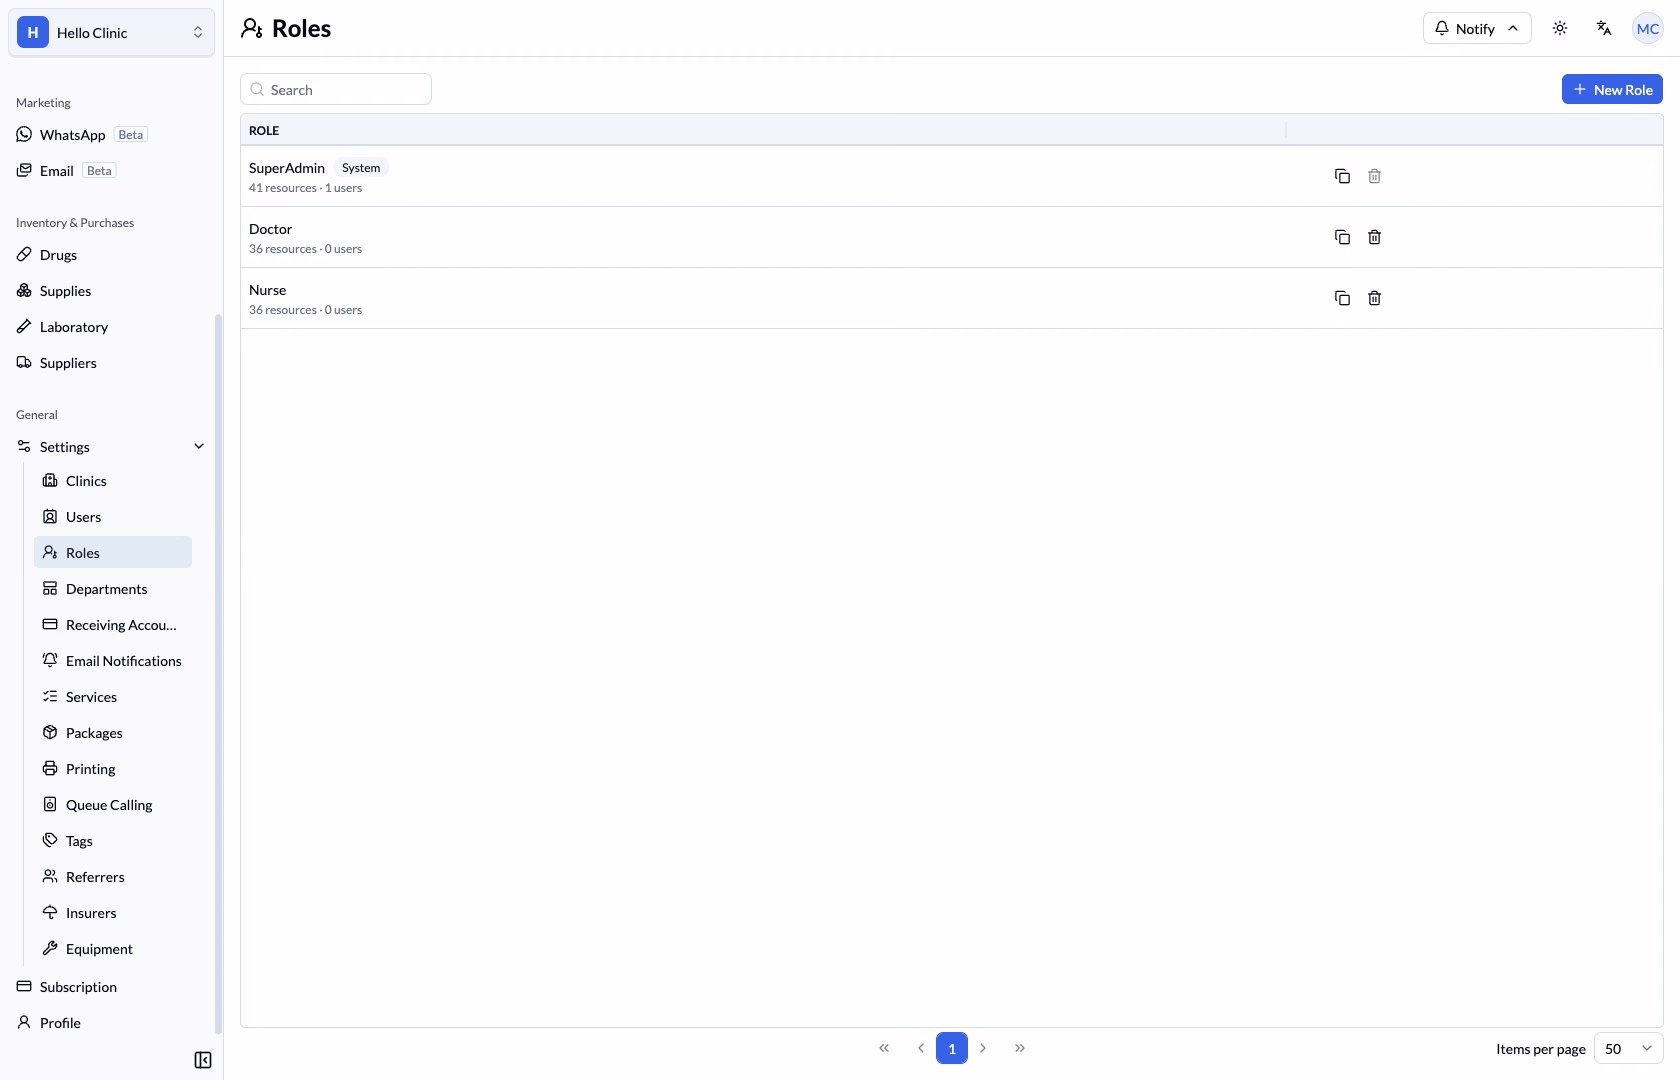Click the WhatsApp icon in Marketing

pyautogui.click(x=24, y=134)
